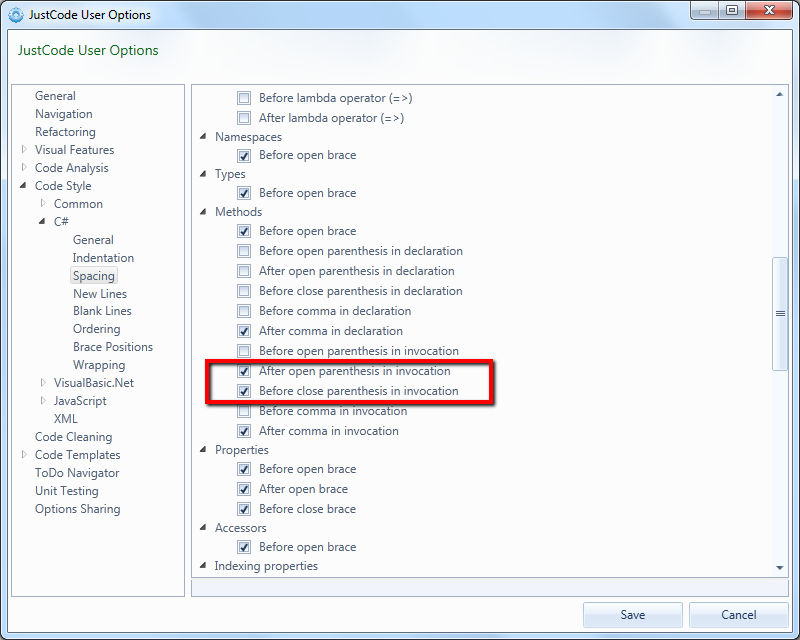Collapse the Methods group
Image resolution: width=800 pixels, height=640 pixels.
pyautogui.click(x=203, y=212)
